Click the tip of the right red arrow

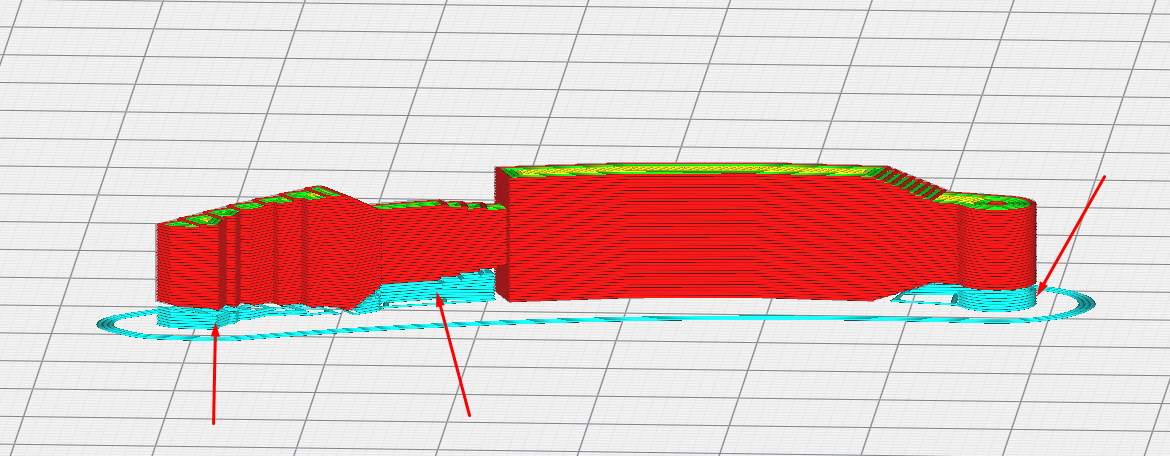pos(1039,294)
